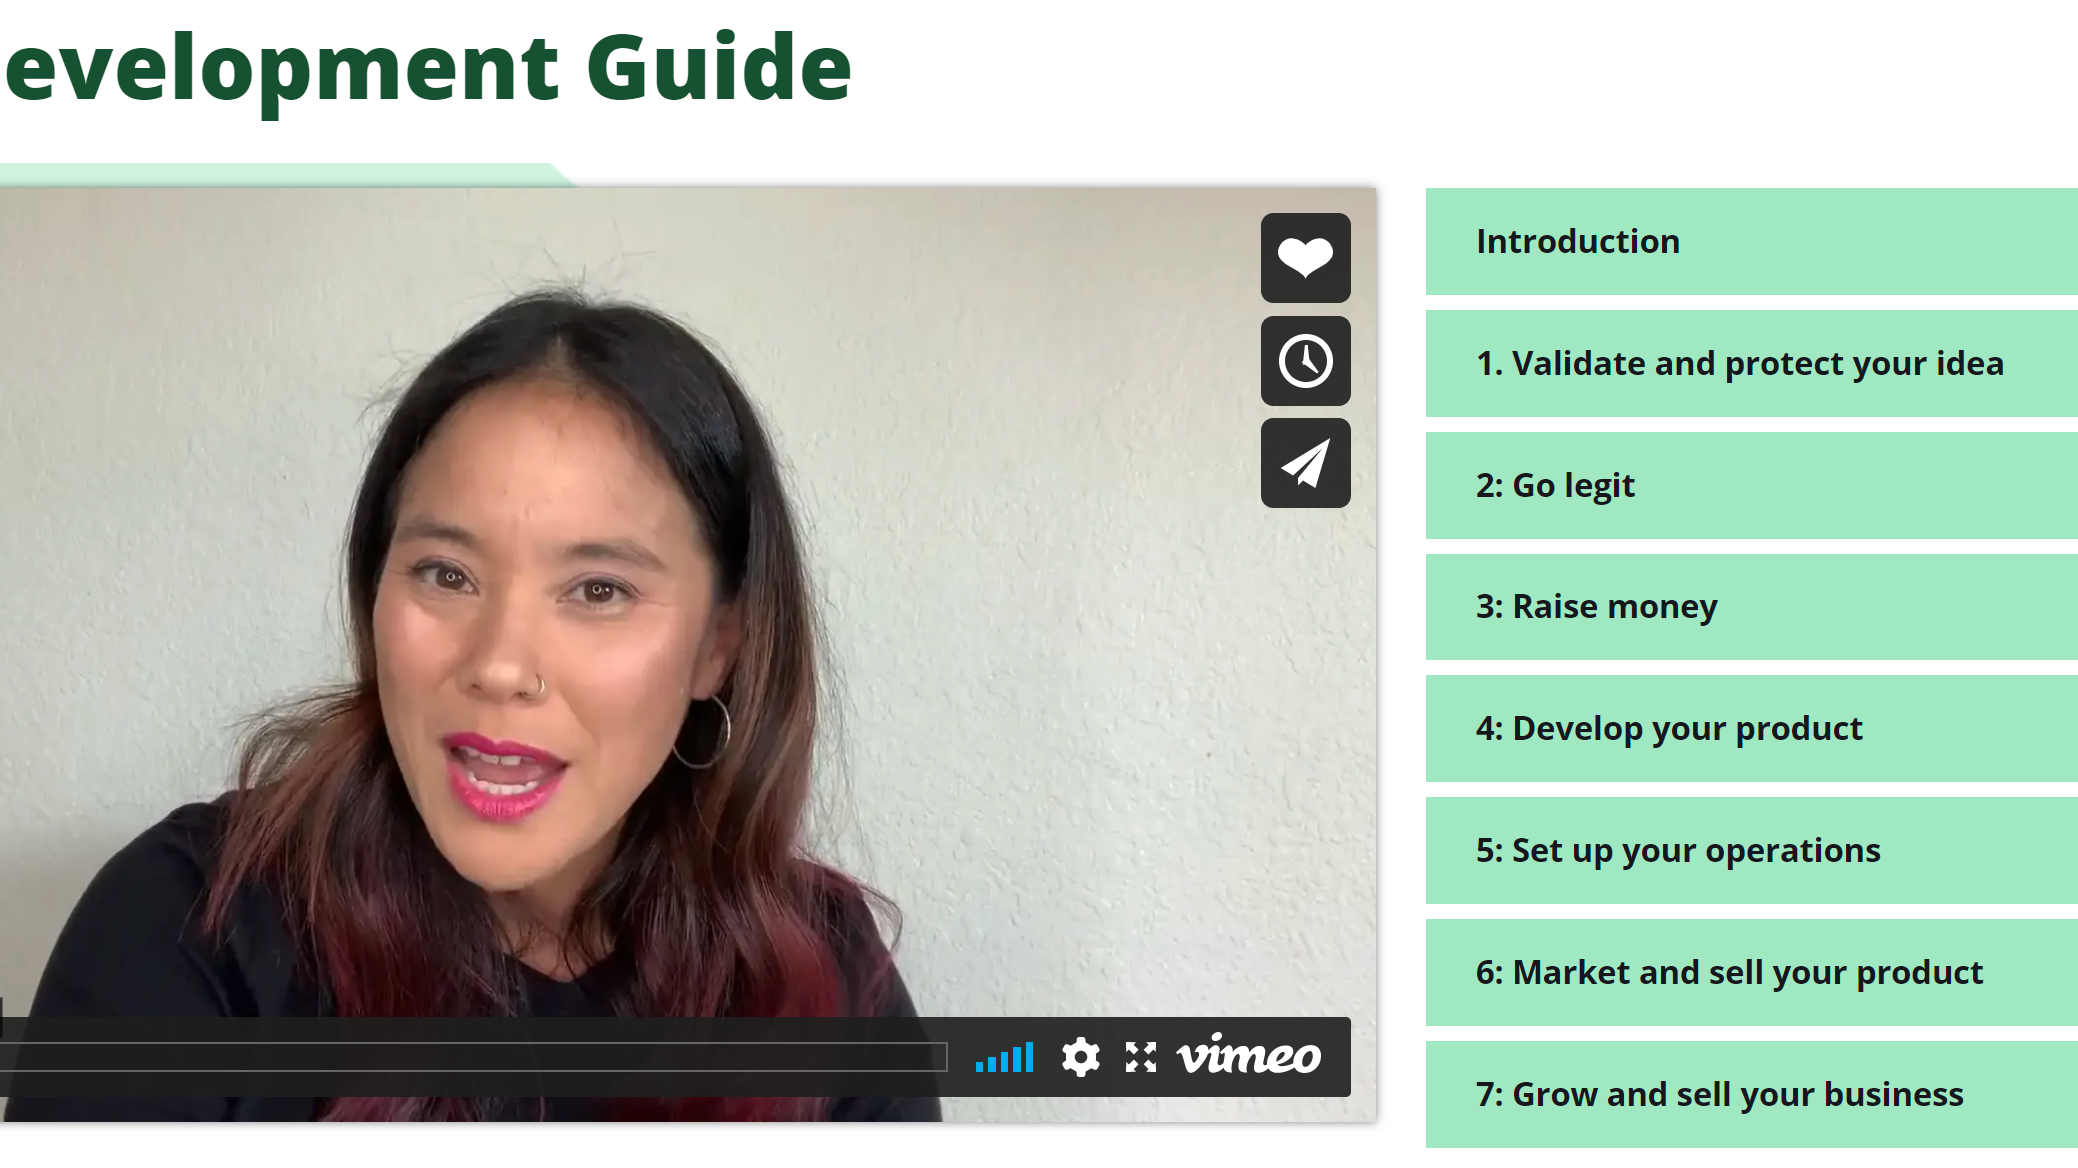Go to '3: Raise money' chapter
This screenshot has width=2078, height=1168.
pyautogui.click(x=1751, y=607)
